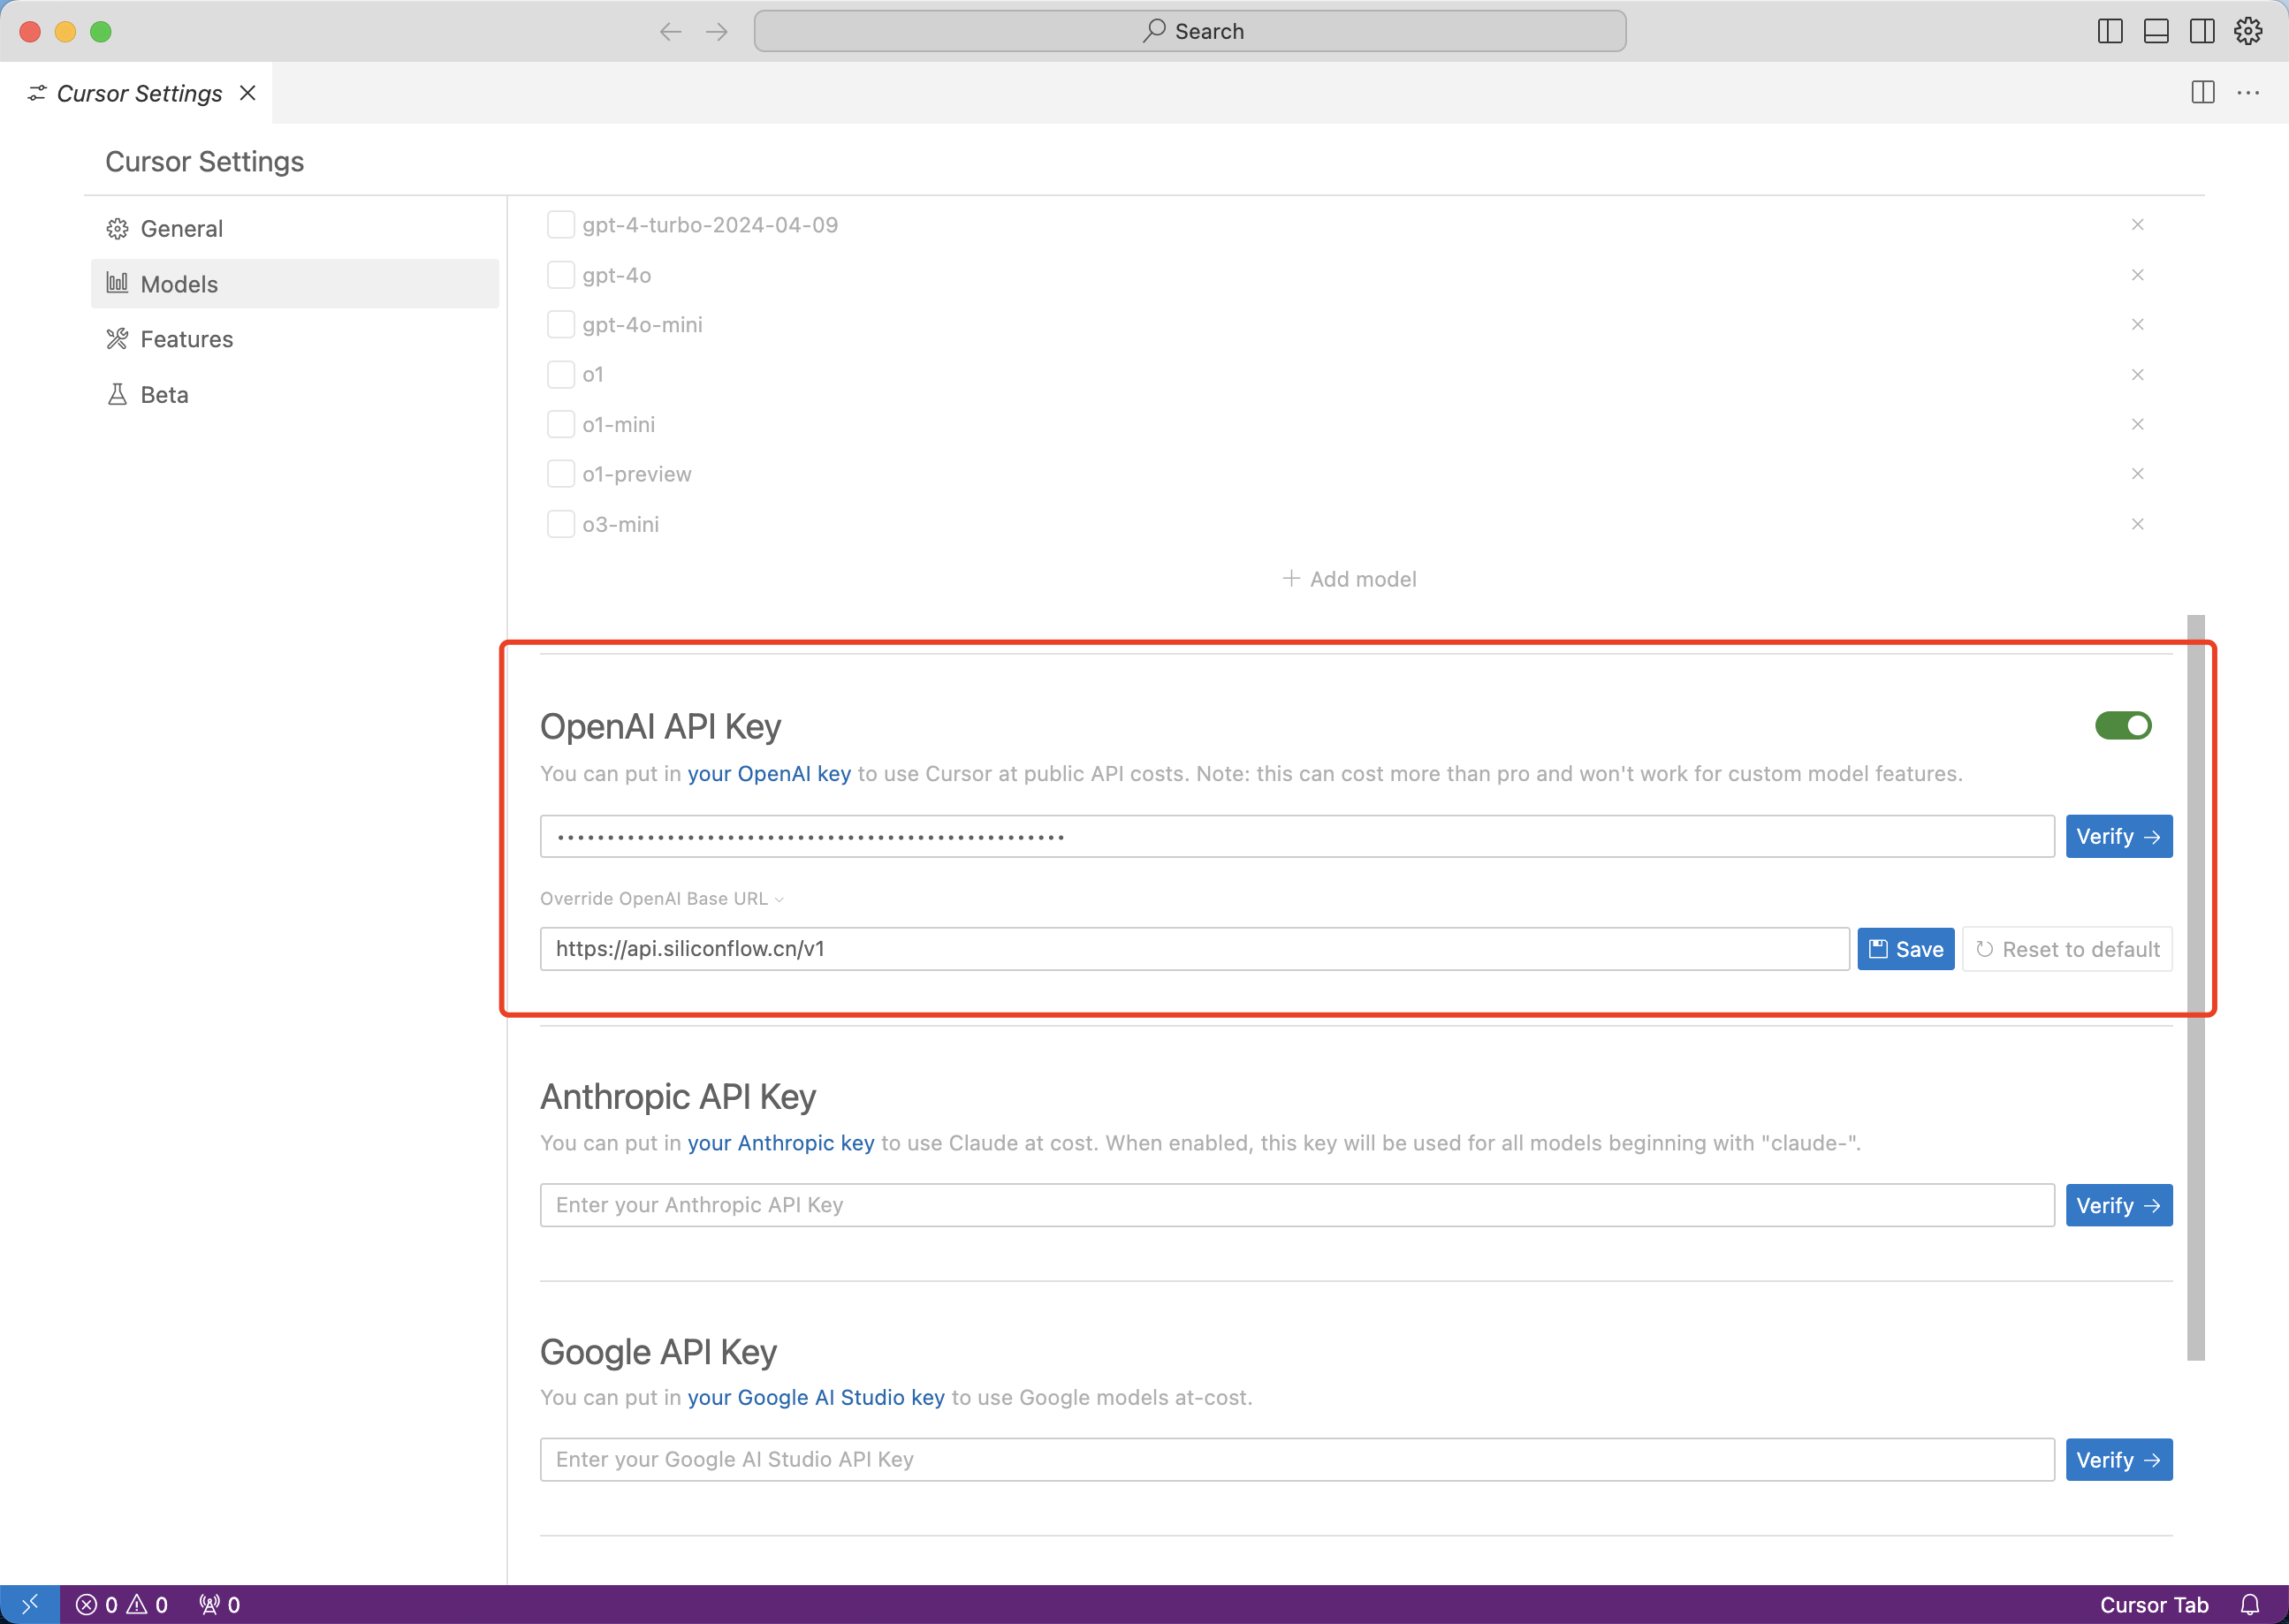Image resolution: width=2289 pixels, height=1624 pixels.
Task: Show errors and warnings in status bar
Action: point(122,1605)
